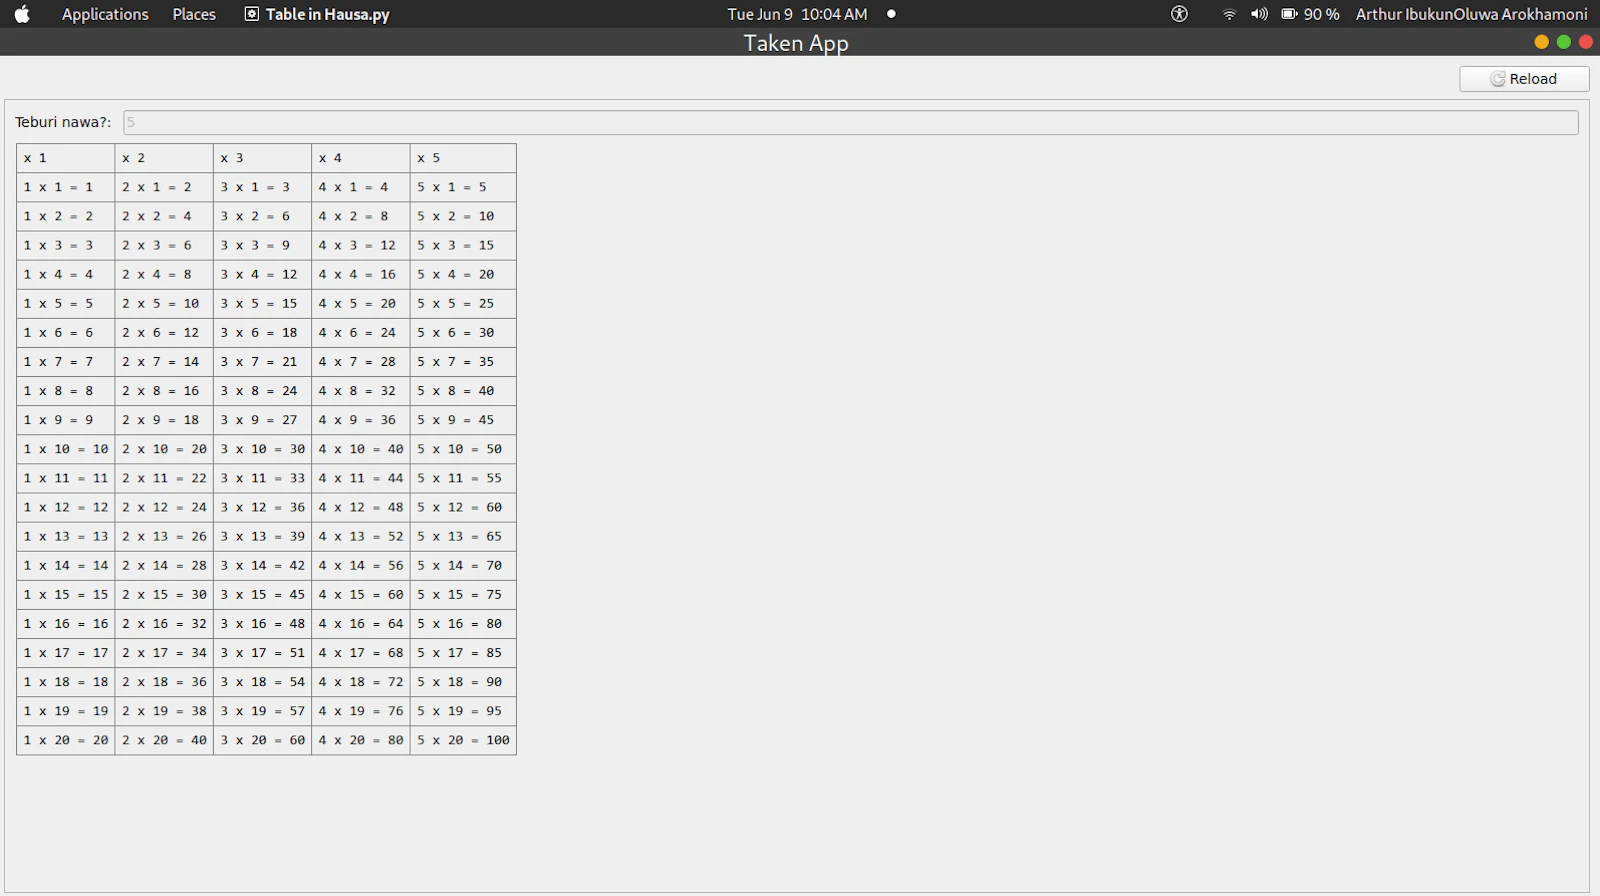Open the Wi-Fi status icon
Image resolution: width=1600 pixels, height=896 pixels.
click(1229, 14)
